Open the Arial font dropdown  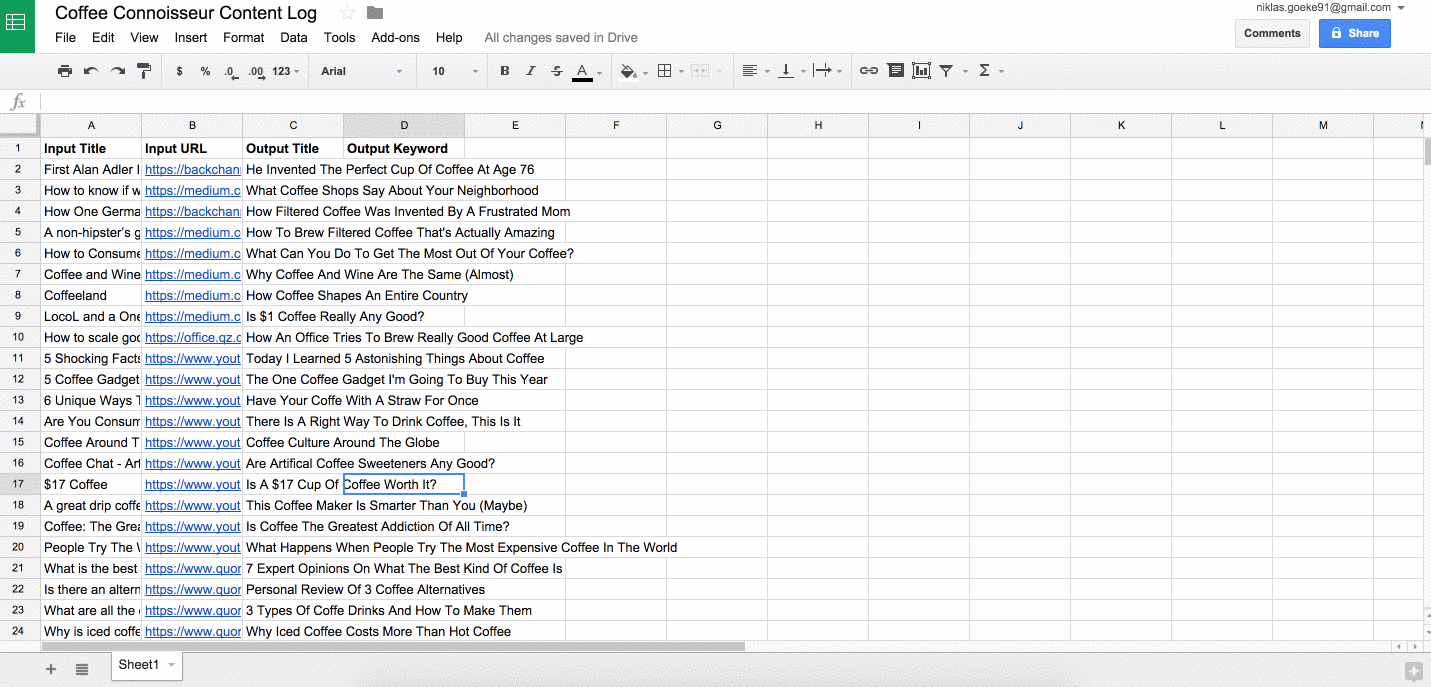pyautogui.click(x=360, y=70)
